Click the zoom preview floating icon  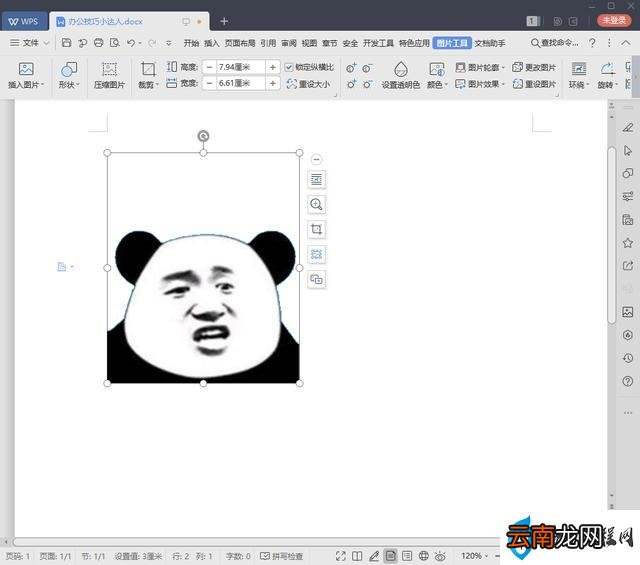pyautogui.click(x=316, y=204)
